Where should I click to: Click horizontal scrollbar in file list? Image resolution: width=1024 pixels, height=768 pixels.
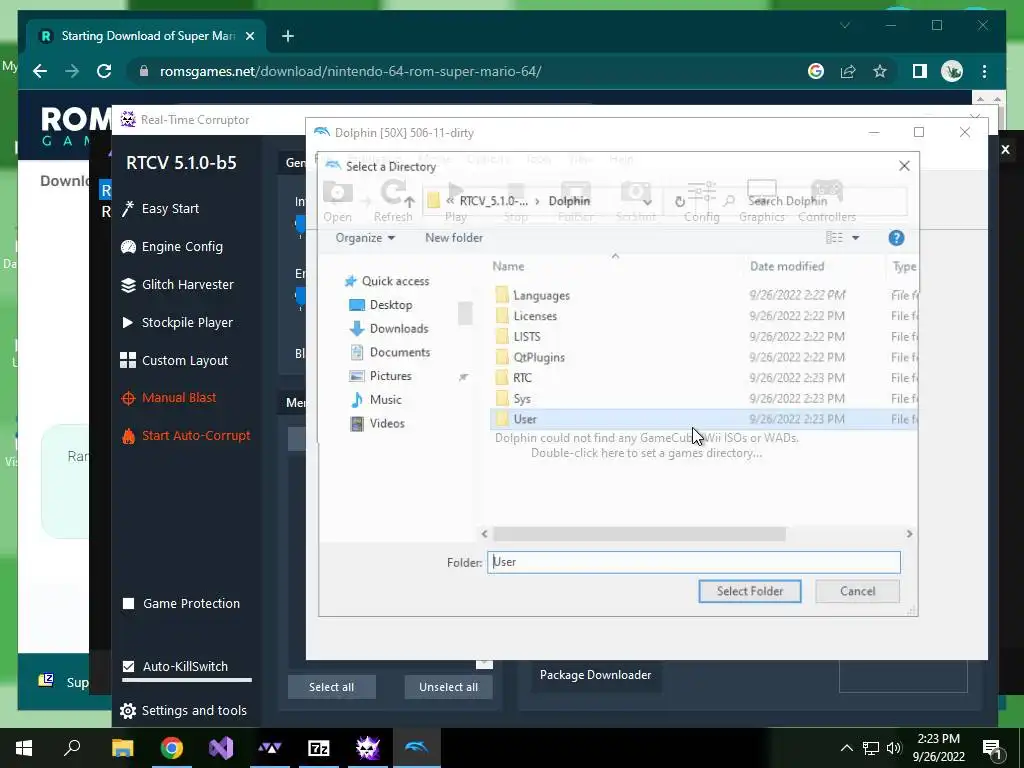[639, 534]
